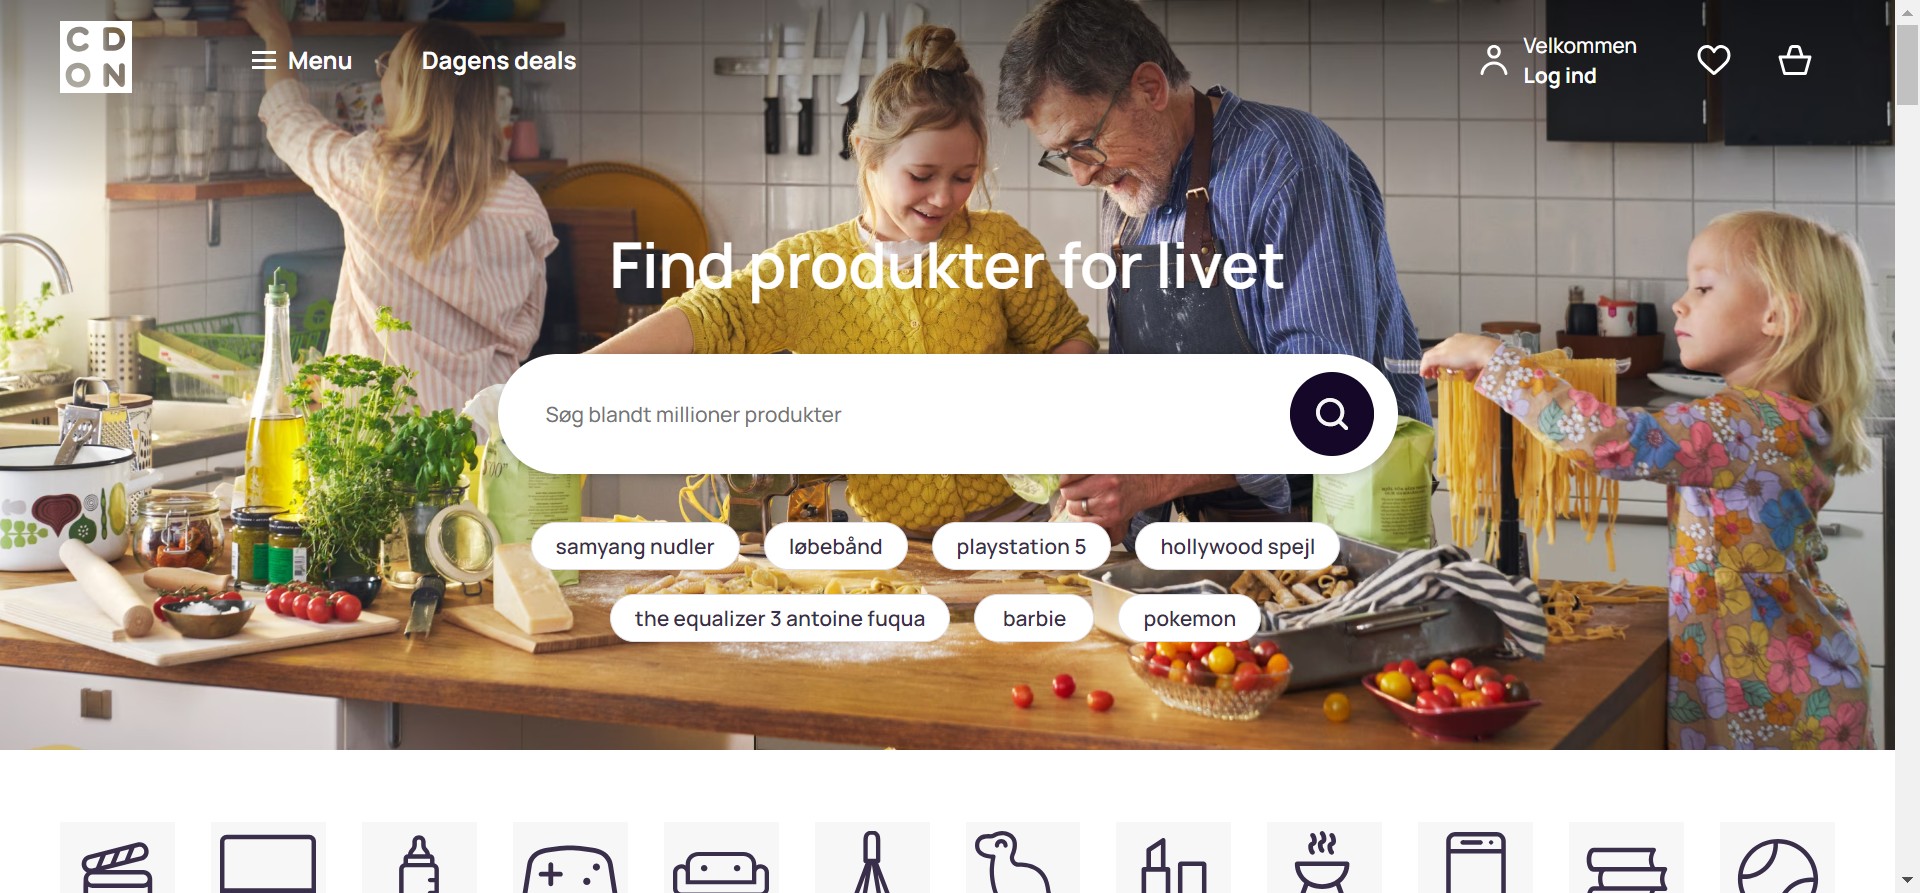1920x893 pixels.
Task: Select the 'samyang nudler' suggestion
Action: (635, 547)
